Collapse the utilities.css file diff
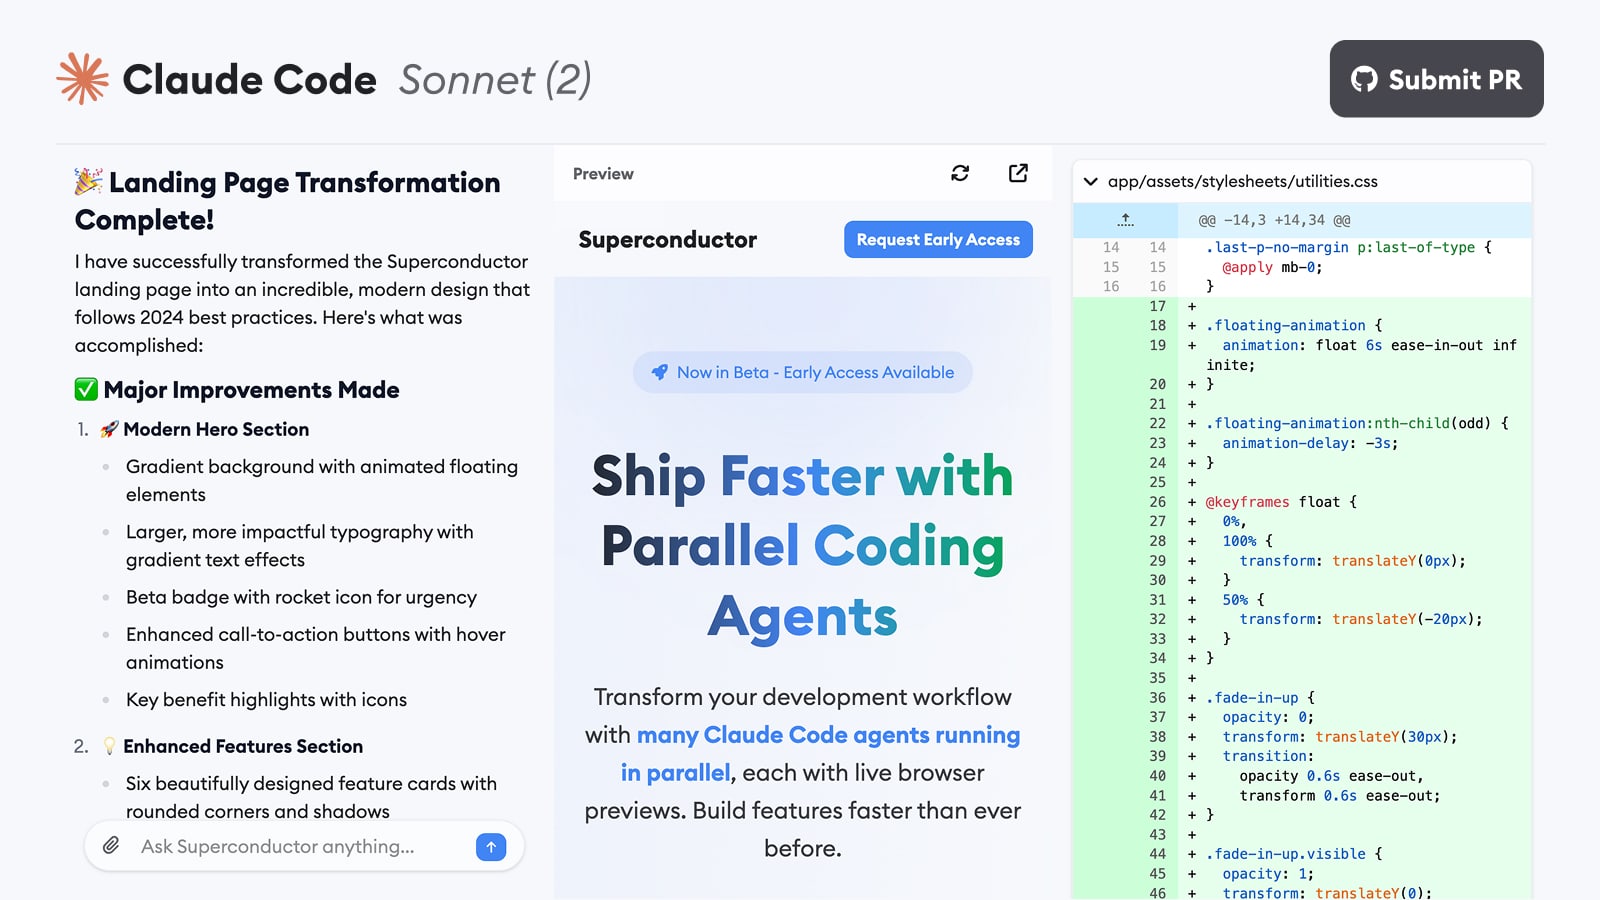 coord(1091,181)
